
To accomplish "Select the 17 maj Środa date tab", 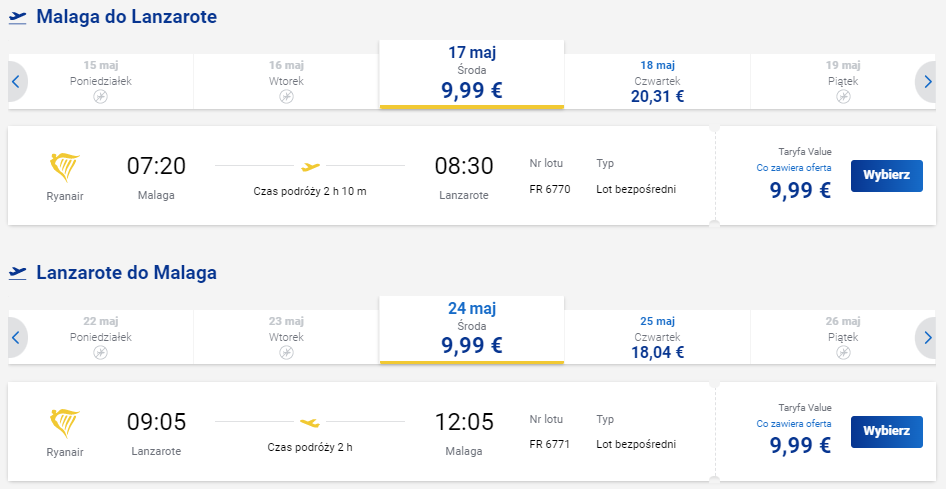I will click(472, 74).
